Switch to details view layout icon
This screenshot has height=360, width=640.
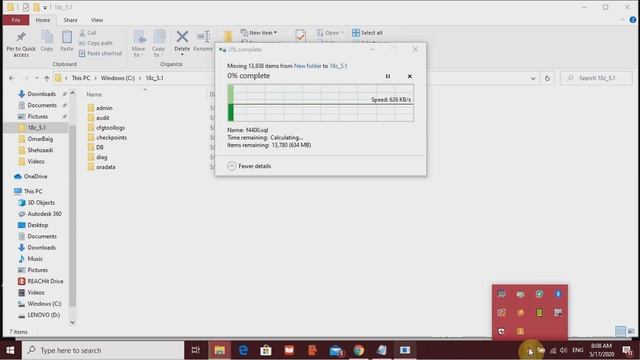(620, 331)
